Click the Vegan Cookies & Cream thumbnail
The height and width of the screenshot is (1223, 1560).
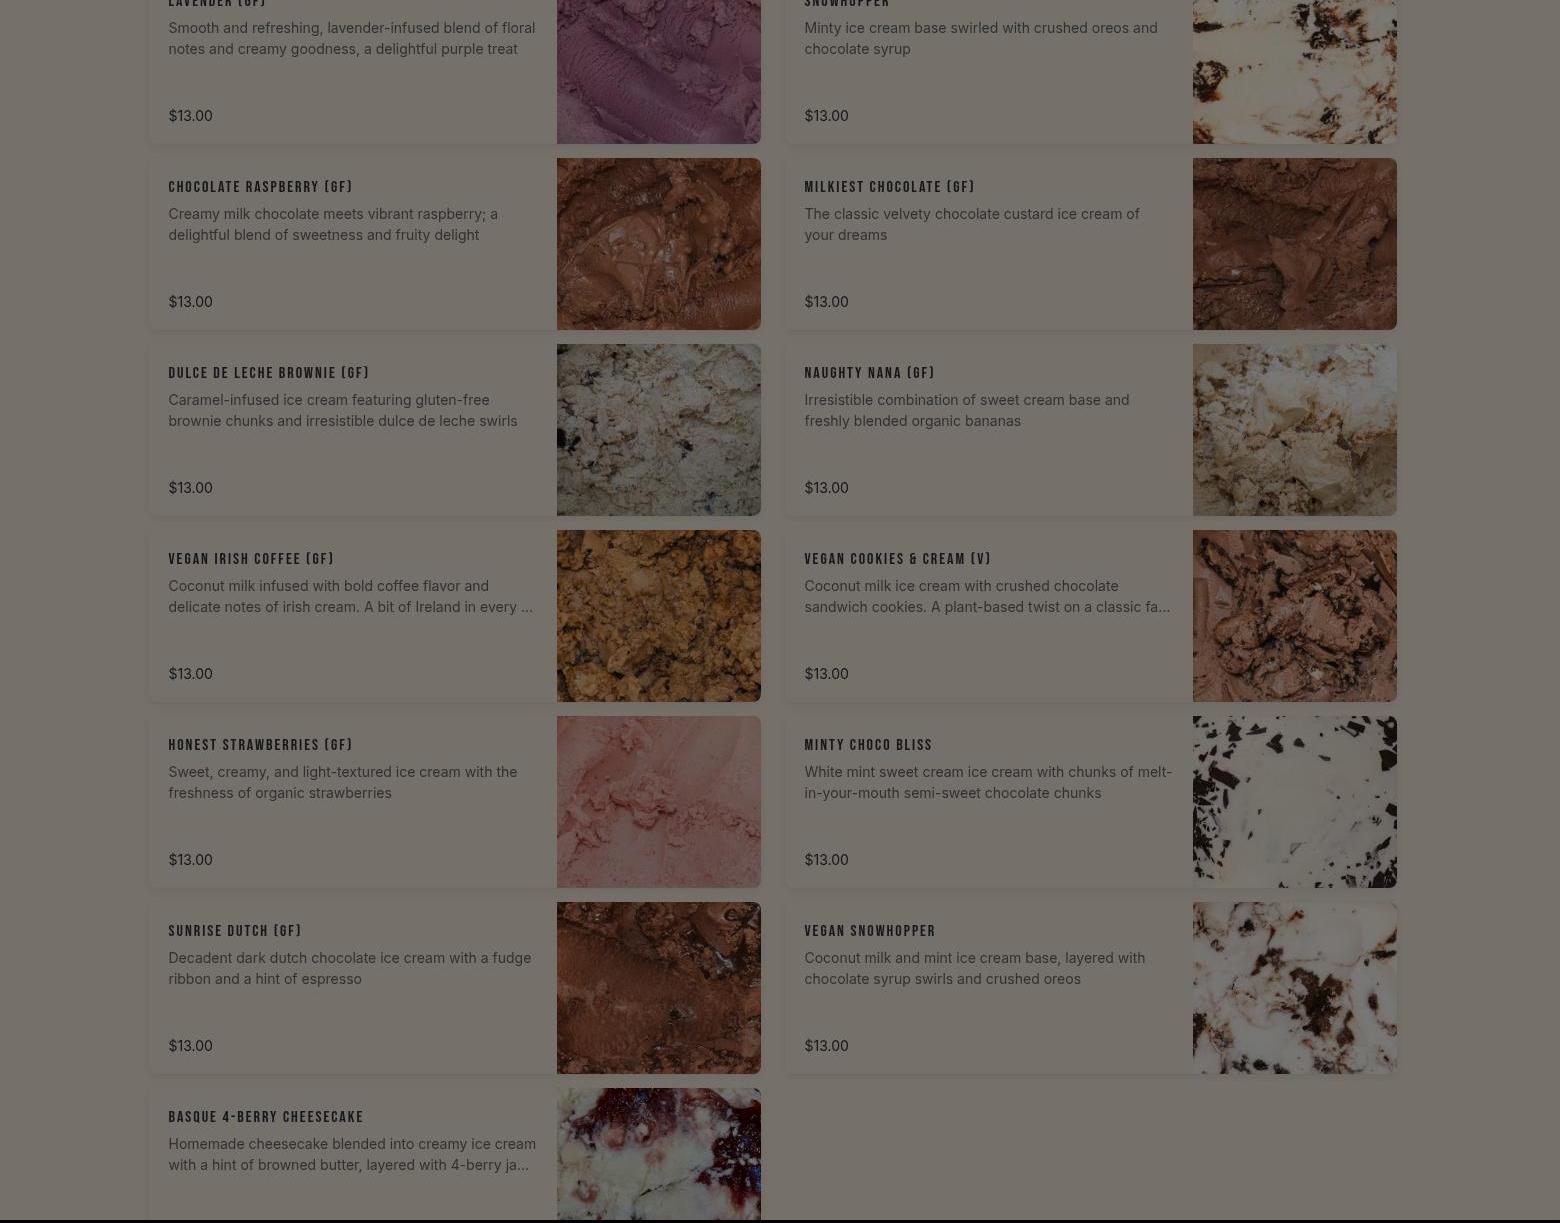1294,616
